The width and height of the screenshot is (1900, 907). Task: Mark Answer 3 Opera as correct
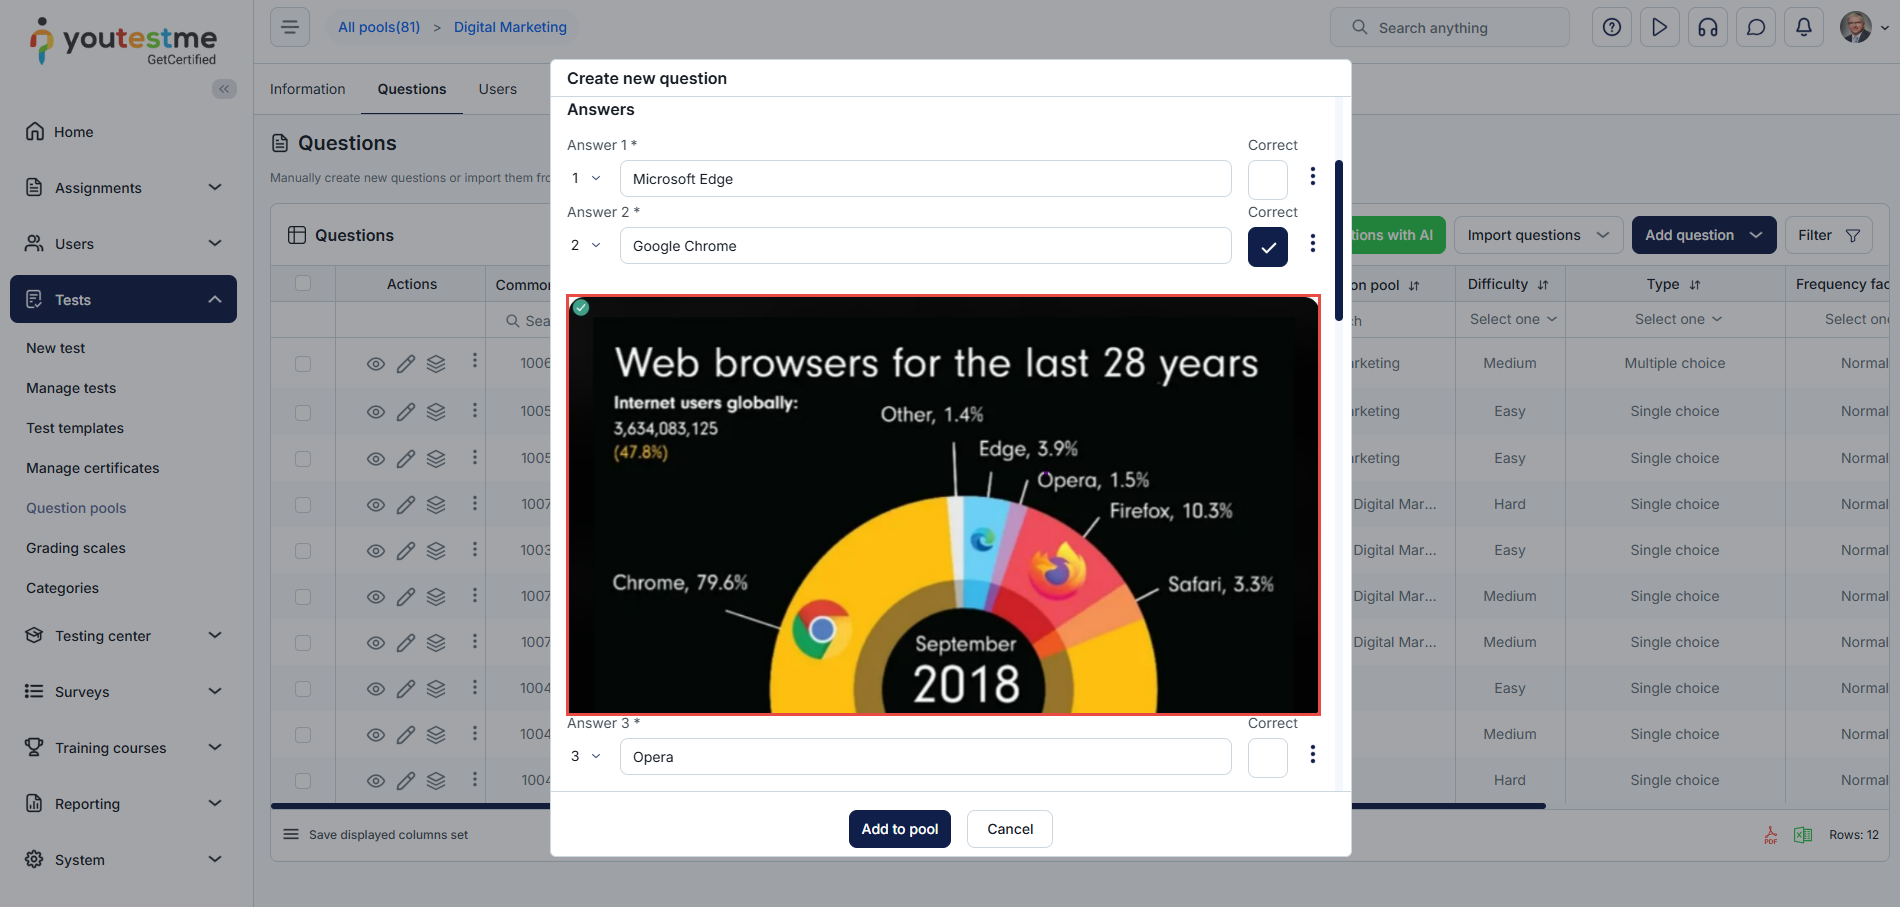(1268, 758)
